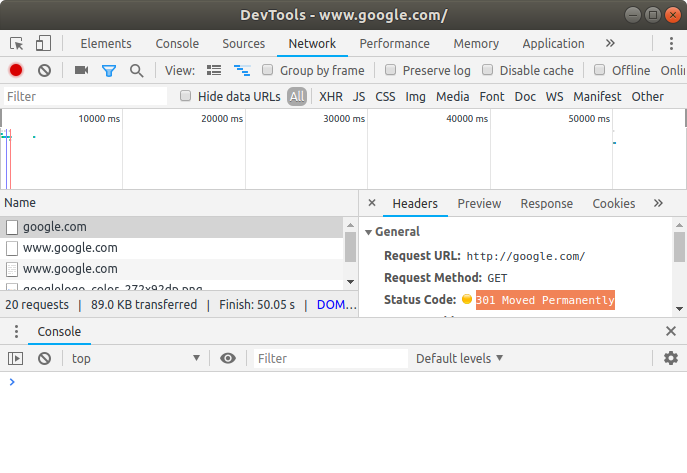Toggle Hide data URLs checkbox
This screenshot has height=473, width=687.
click(185, 96)
